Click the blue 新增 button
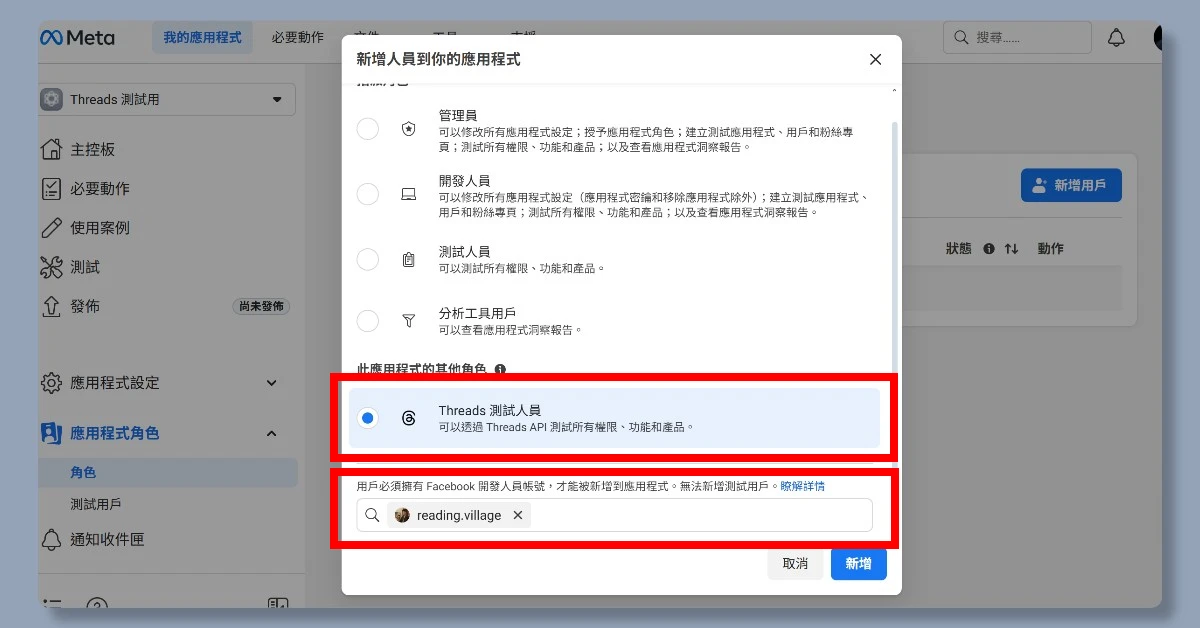 point(858,563)
